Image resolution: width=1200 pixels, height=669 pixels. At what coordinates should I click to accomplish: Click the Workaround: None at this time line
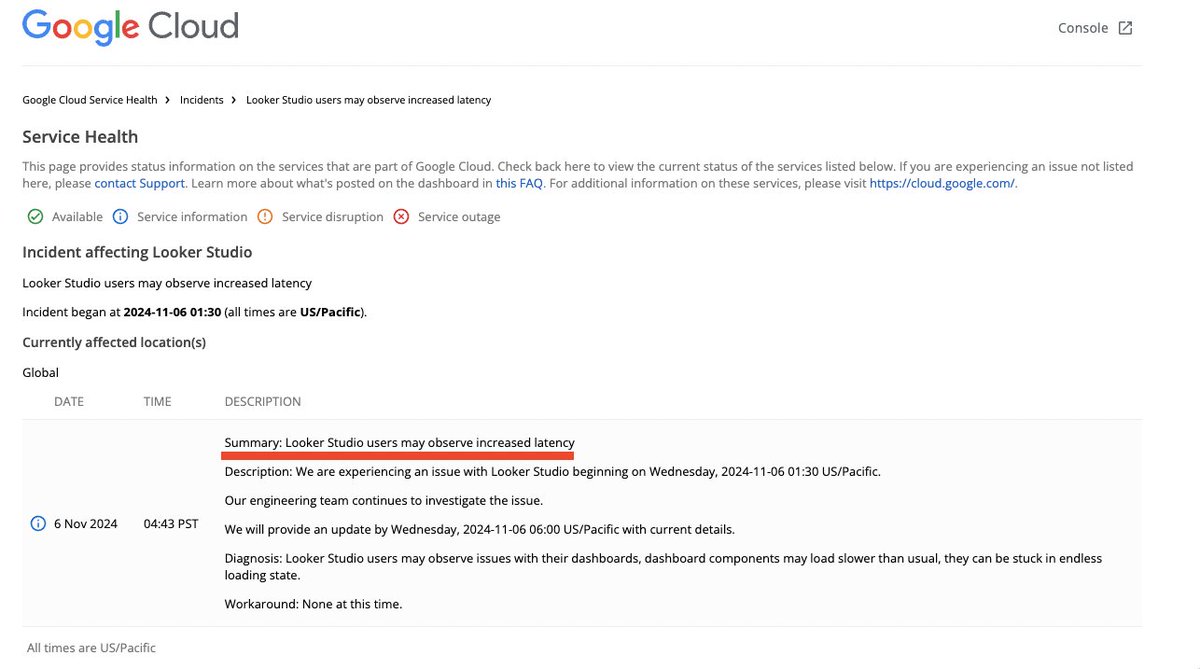point(313,604)
